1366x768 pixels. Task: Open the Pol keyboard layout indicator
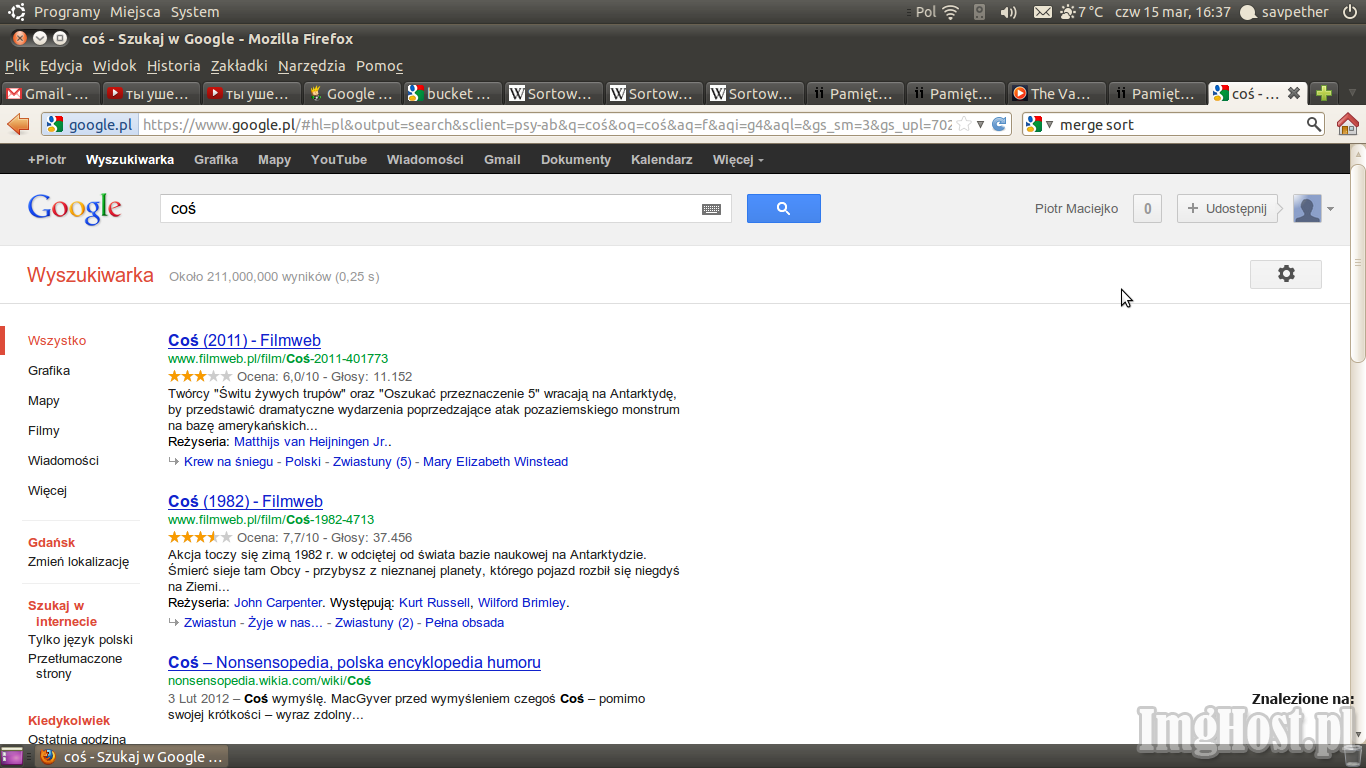click(926, 12)
